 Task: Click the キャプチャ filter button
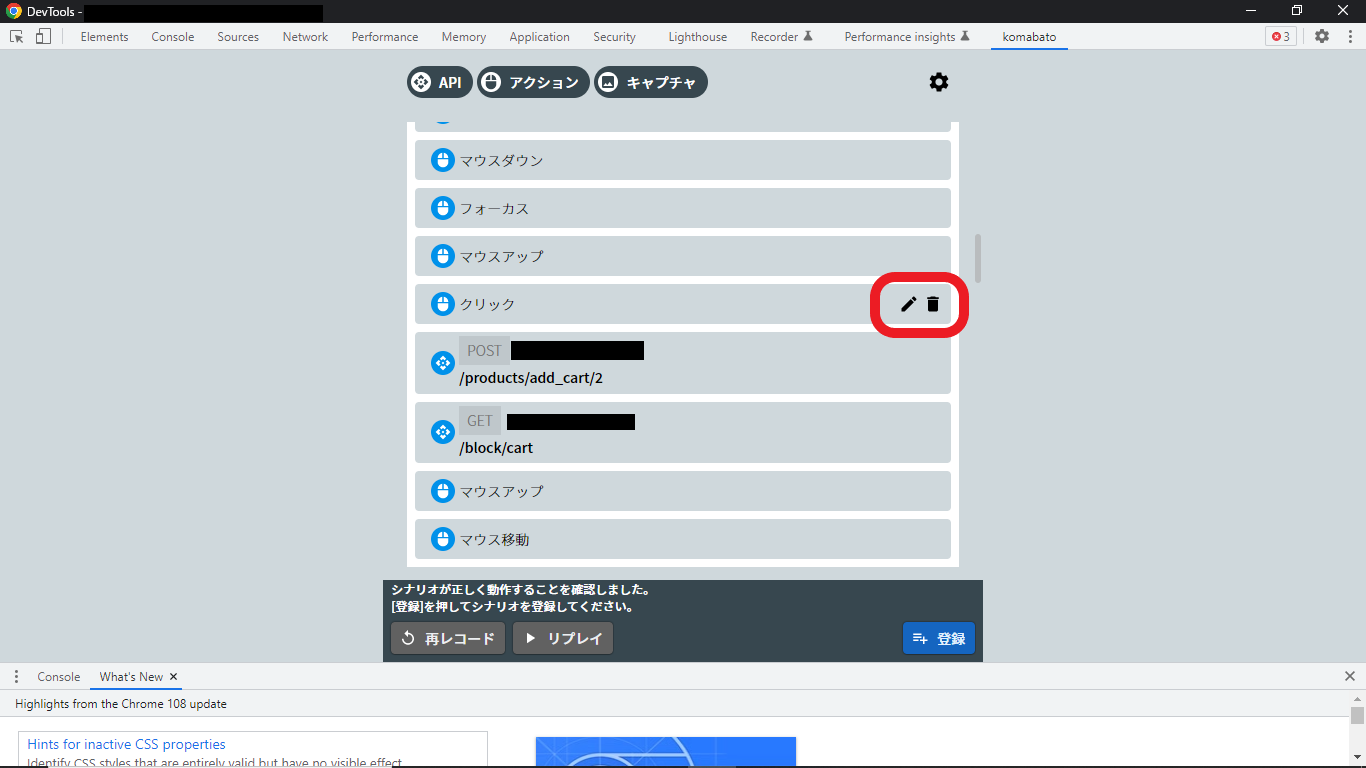[x=651, y=82]
